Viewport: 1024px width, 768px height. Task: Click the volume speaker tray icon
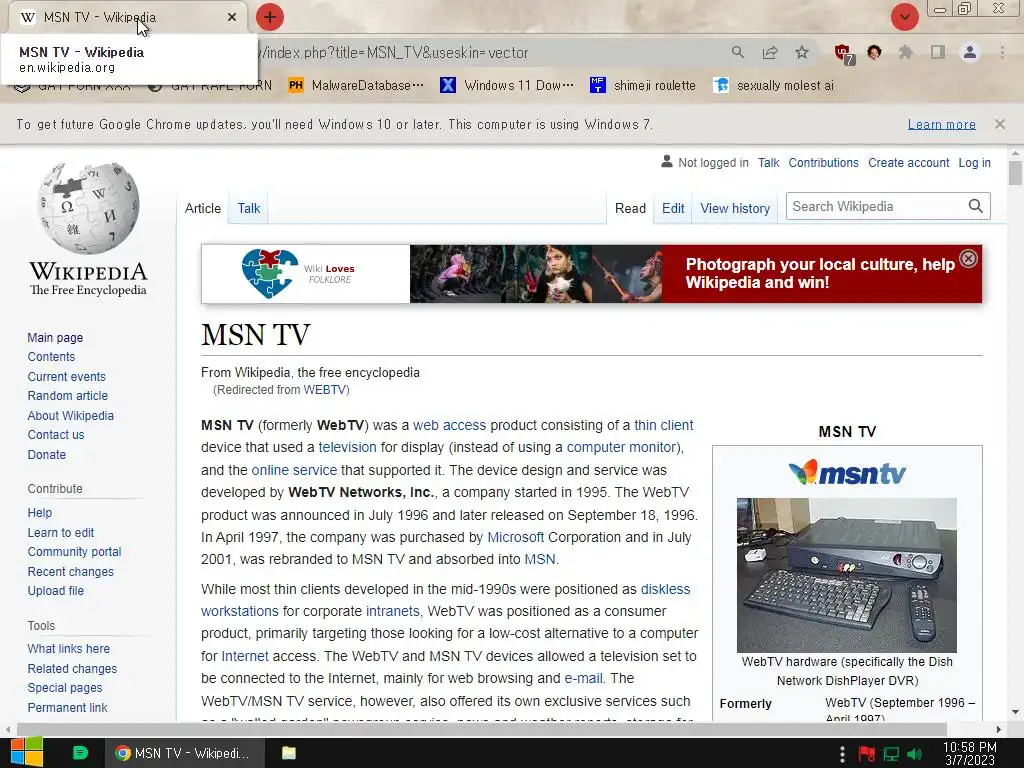914,754
